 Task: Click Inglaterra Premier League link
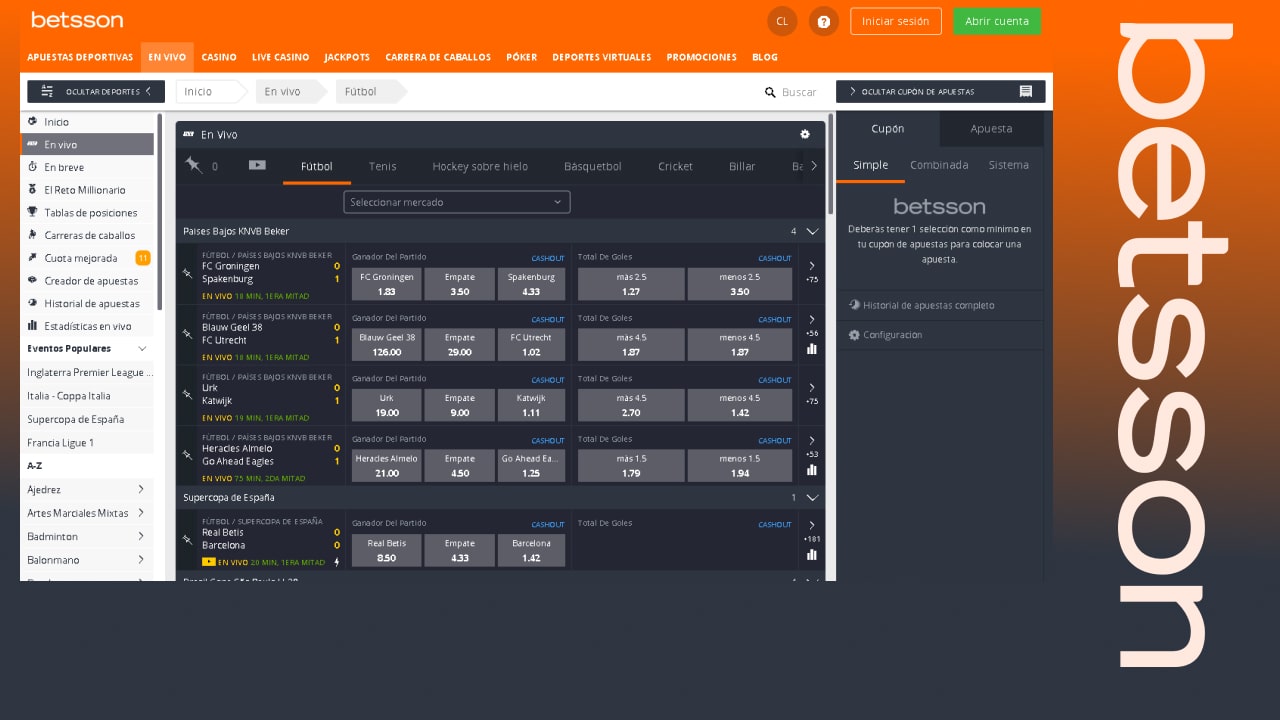pos(88,372)
